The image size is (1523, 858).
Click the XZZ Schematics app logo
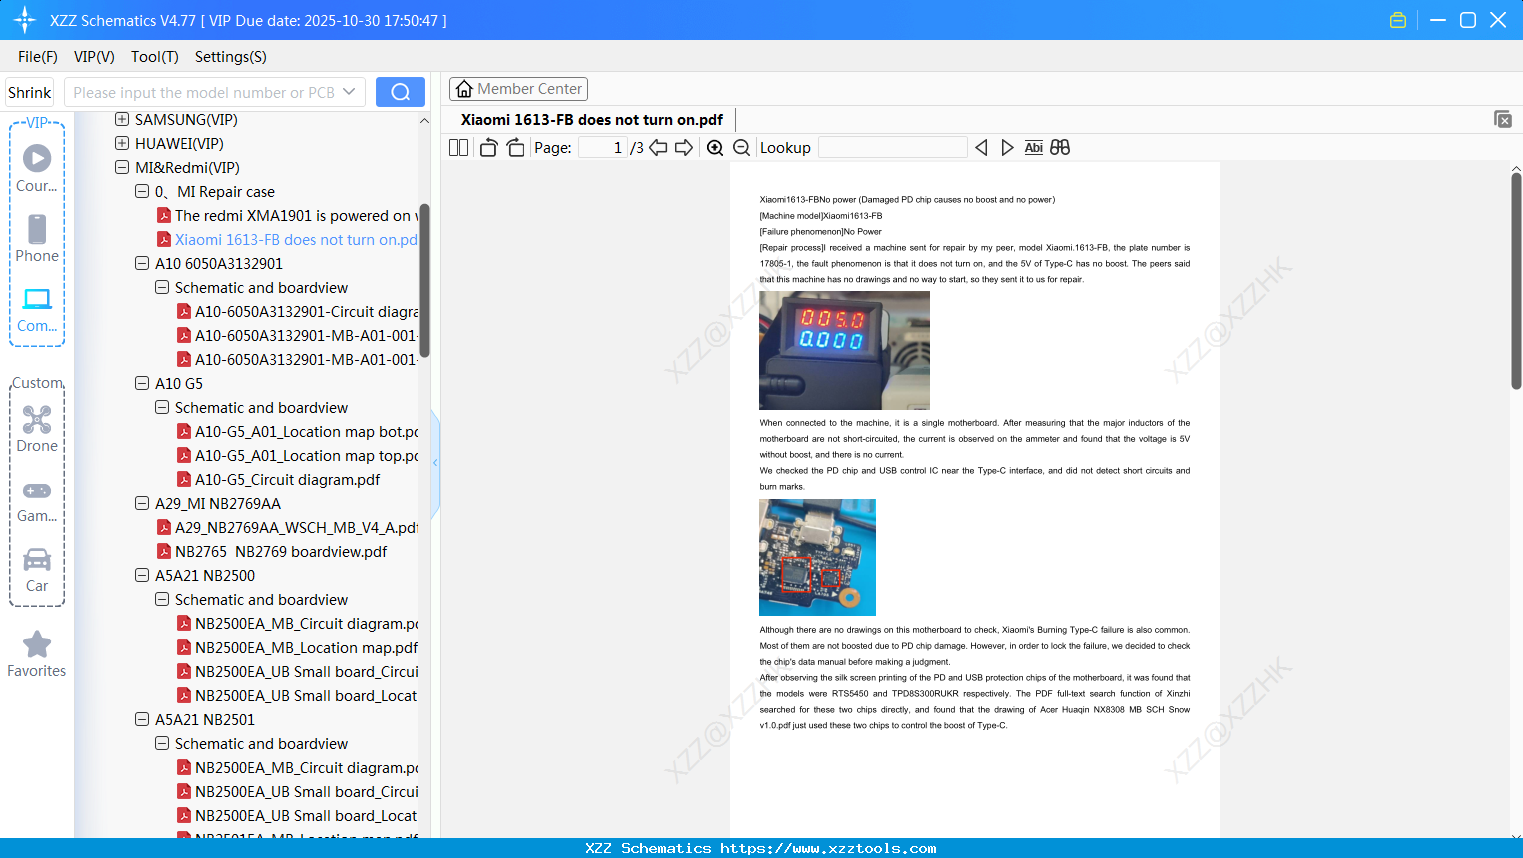[x=25, y=20]
